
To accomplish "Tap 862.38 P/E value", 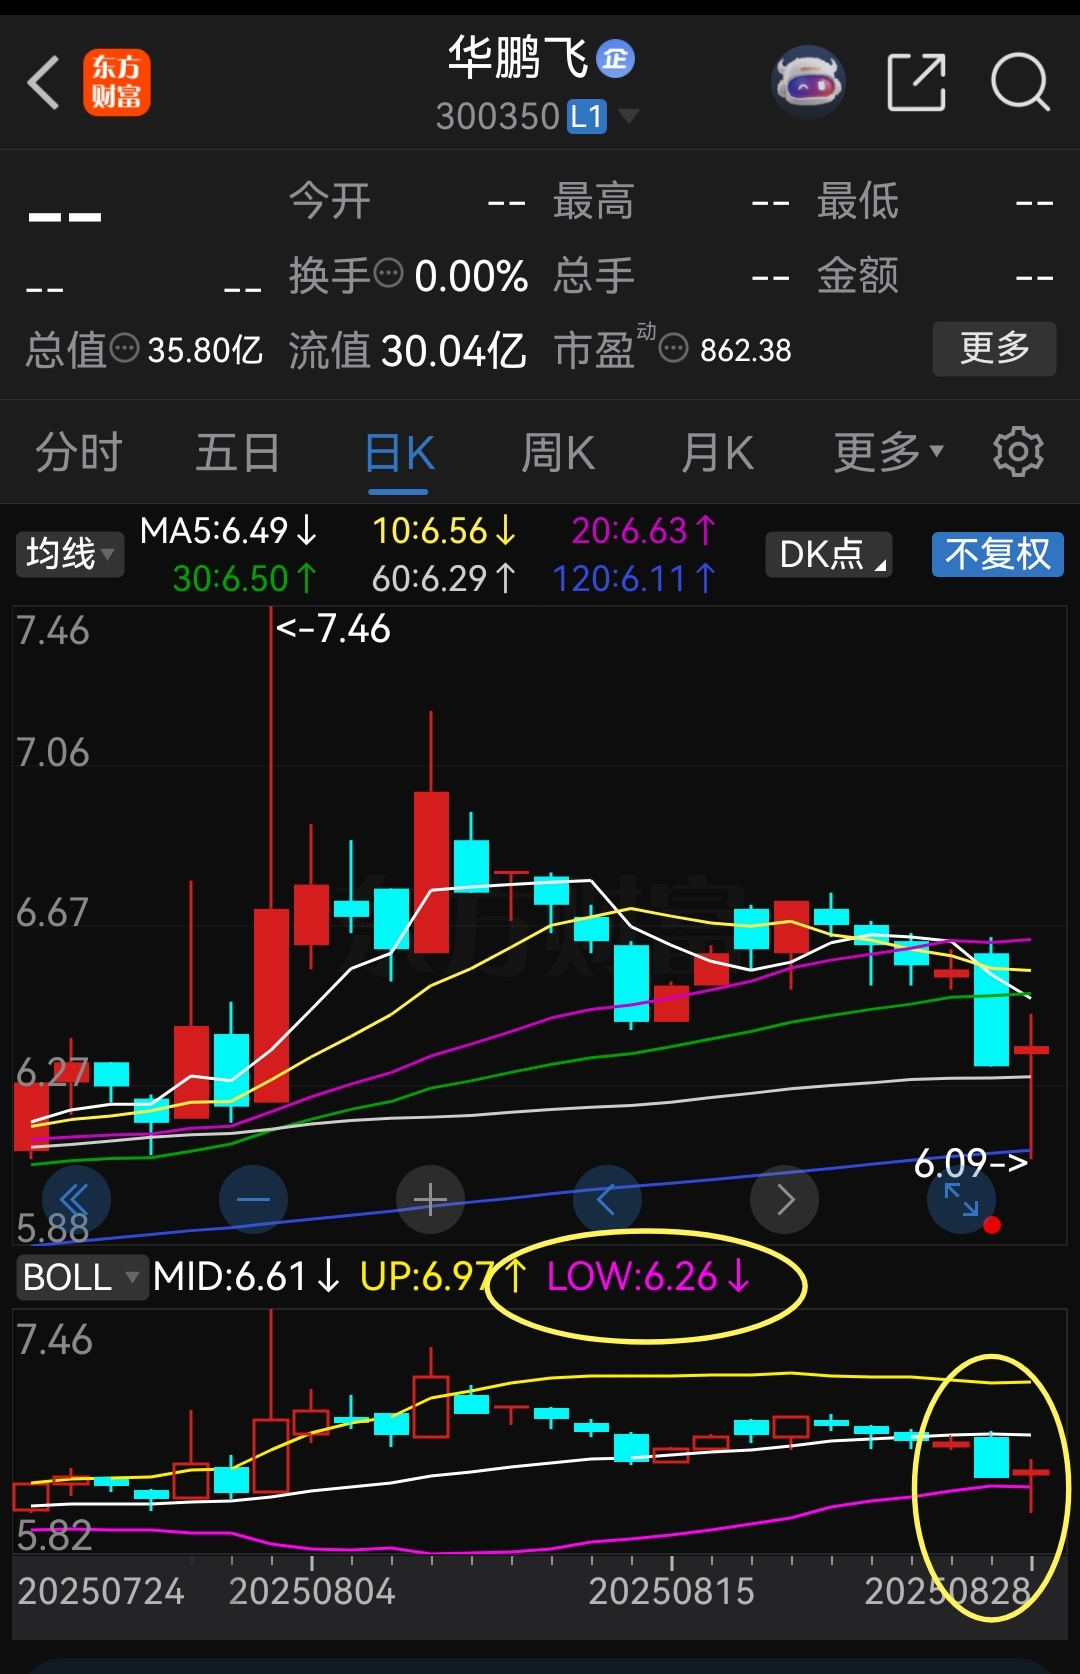I will 746,350.
